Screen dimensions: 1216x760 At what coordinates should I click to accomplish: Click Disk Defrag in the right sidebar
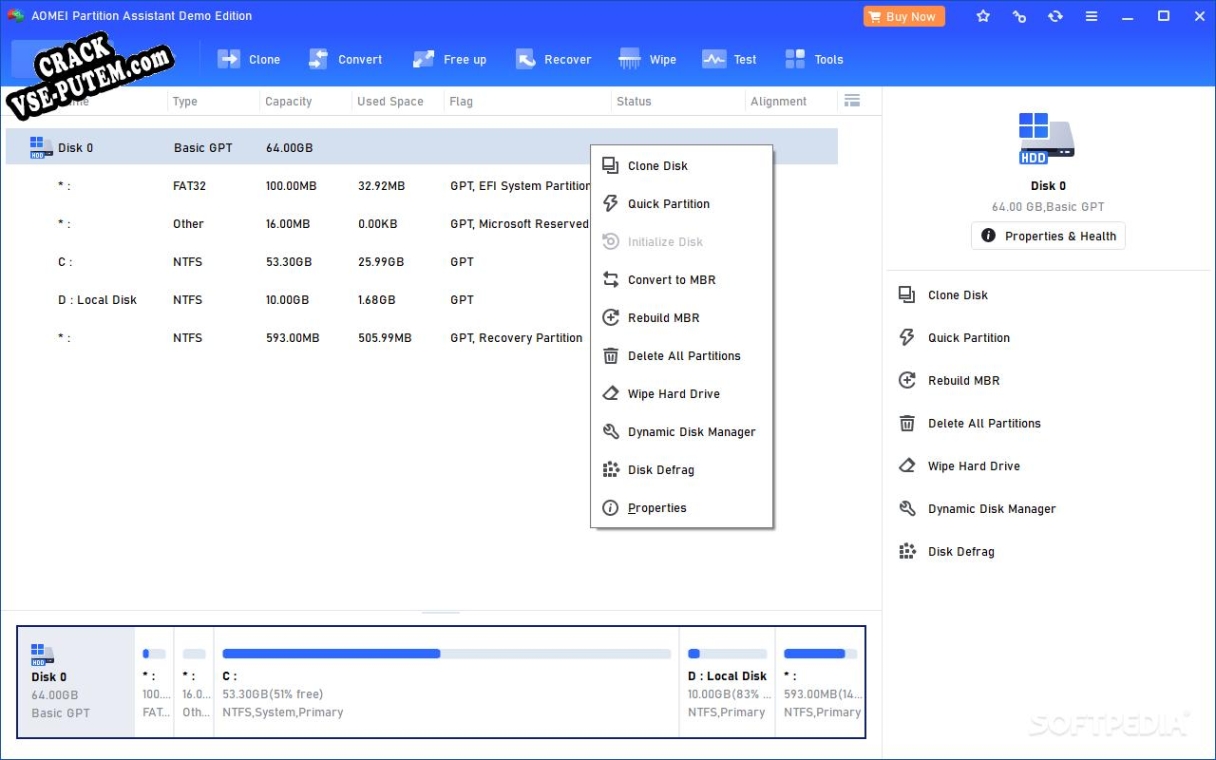pyautogui.click(x=946, y=552)
